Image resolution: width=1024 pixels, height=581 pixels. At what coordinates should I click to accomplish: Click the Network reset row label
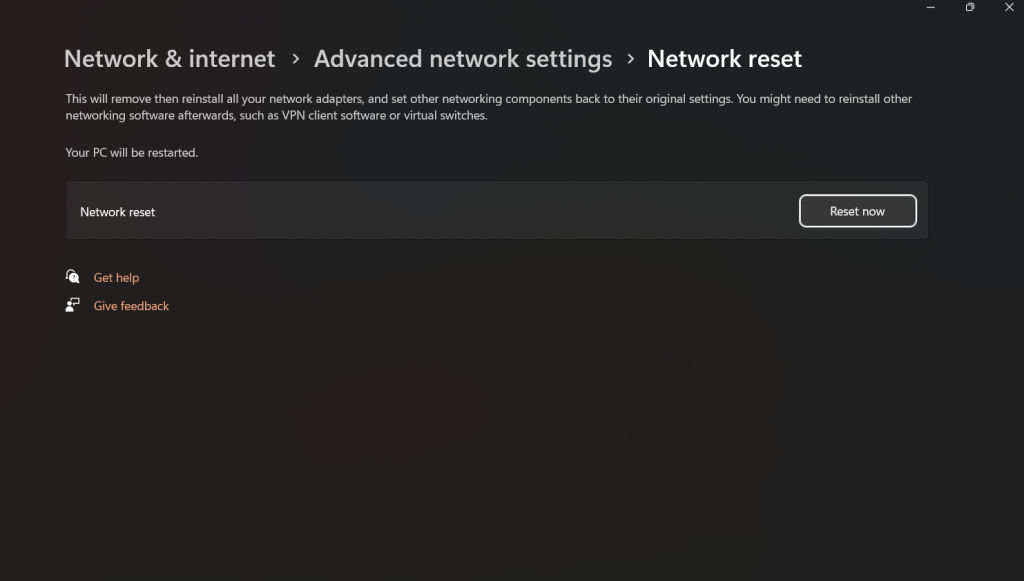coord(117,211)
